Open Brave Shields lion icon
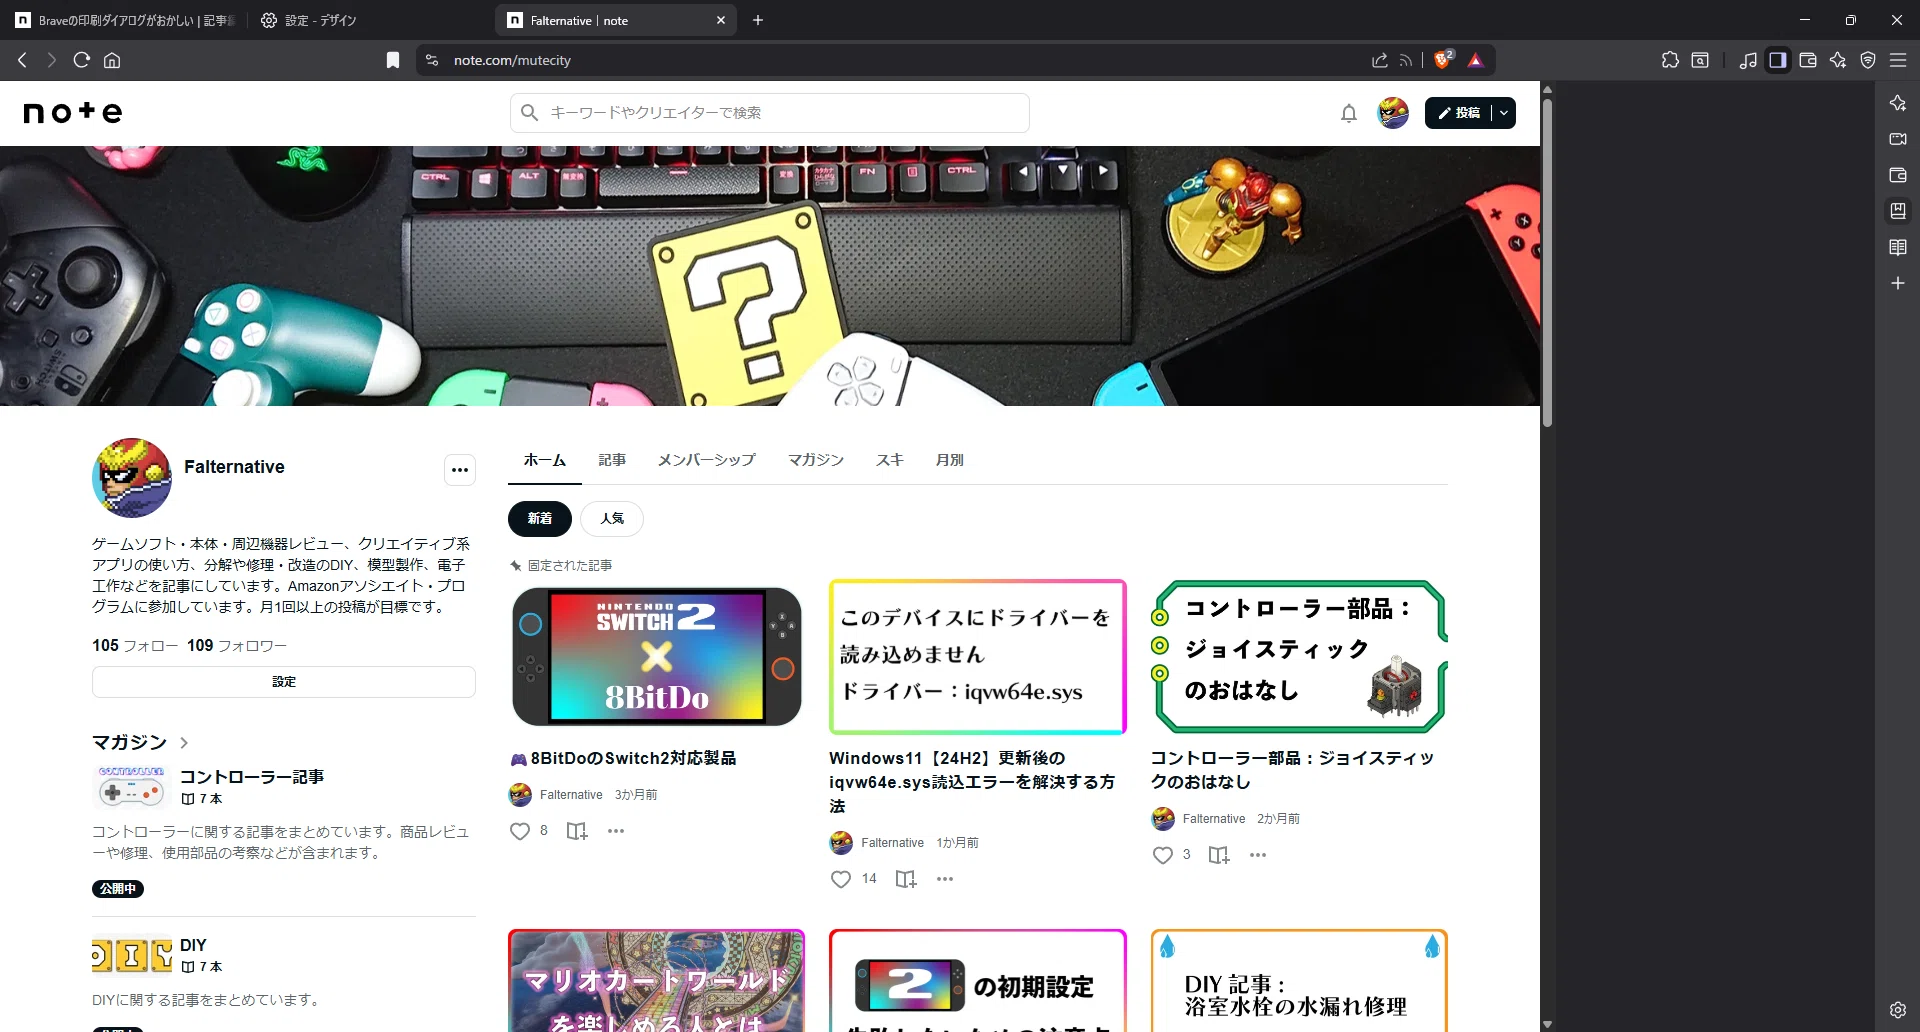This screenshot has width=1920, height=1032. tap(1443, 60)
